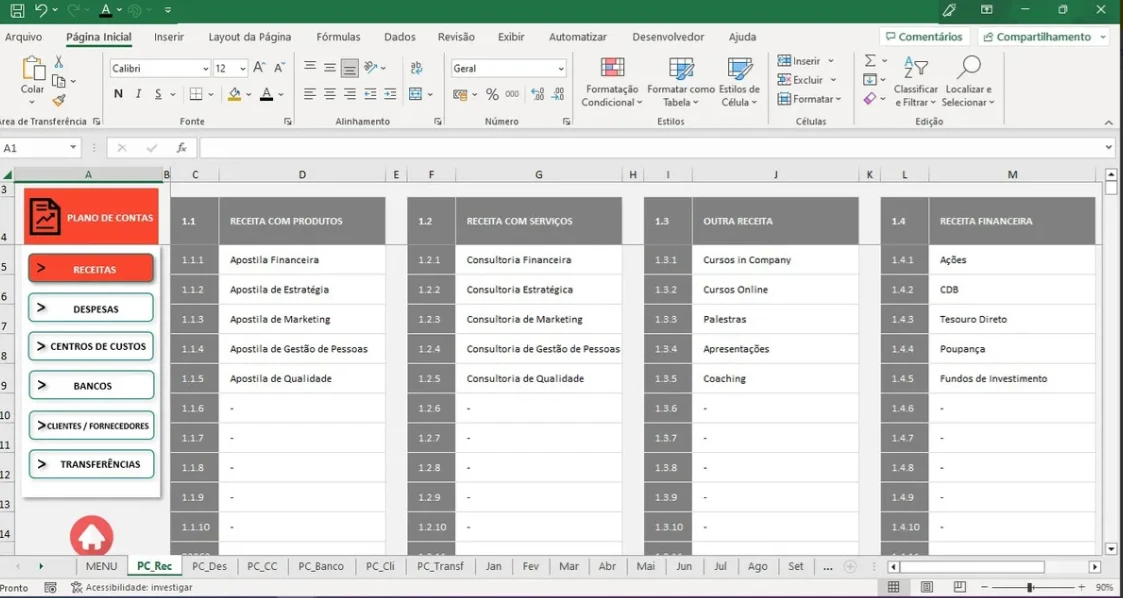Screen dimensions: 1123x598
Task: Click the AutoSum sigma icon
Action: click(x=870, y=61)
